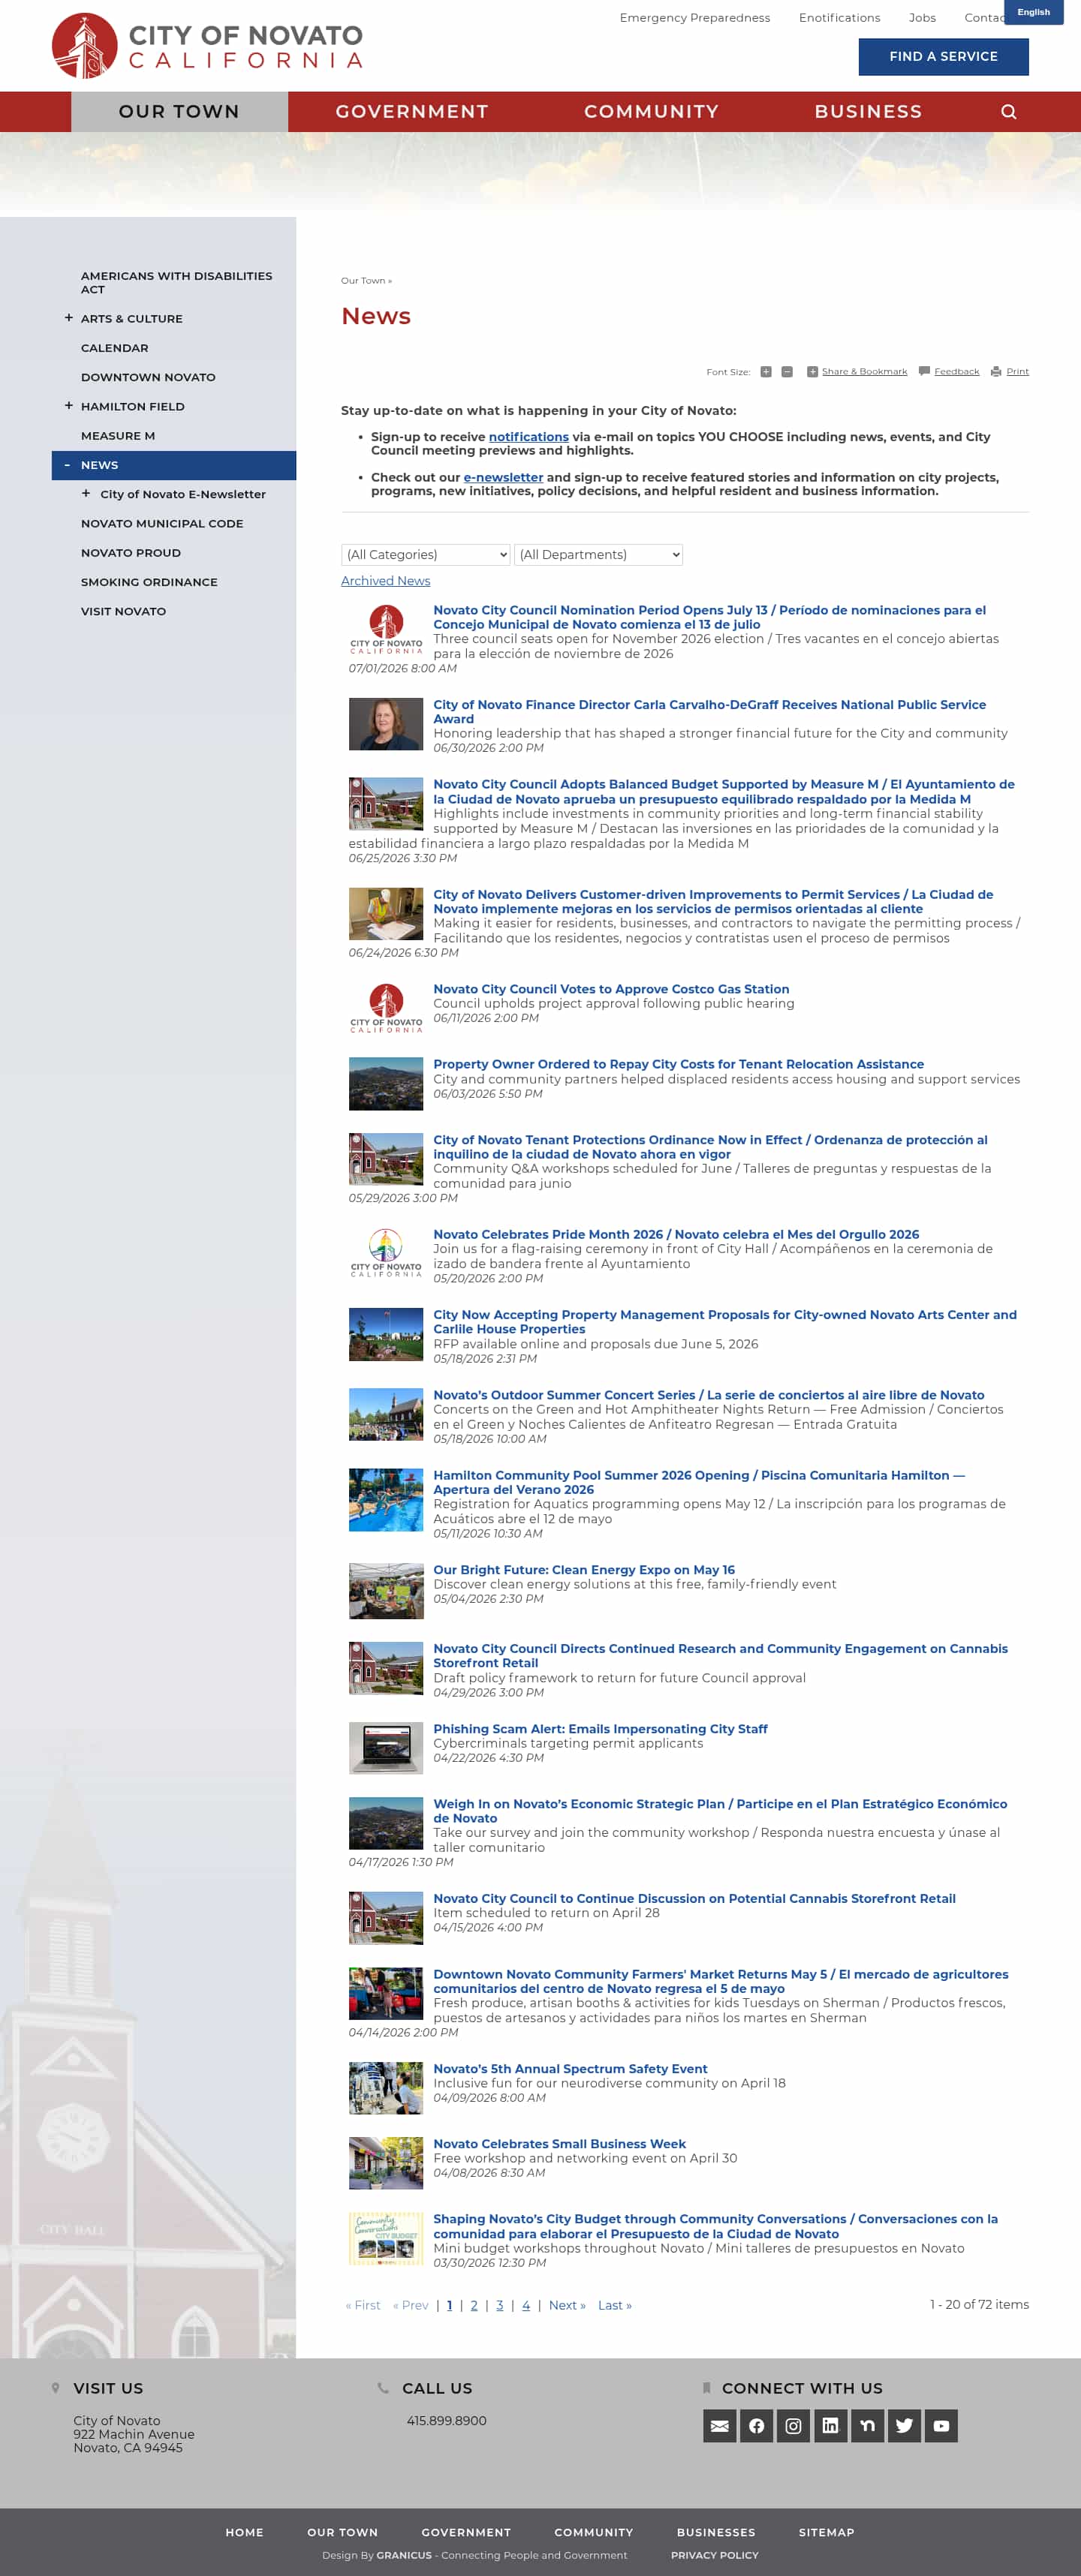
Task: Select Americans with Disabilities Act sidebar item
Action: tap(176, 282)
